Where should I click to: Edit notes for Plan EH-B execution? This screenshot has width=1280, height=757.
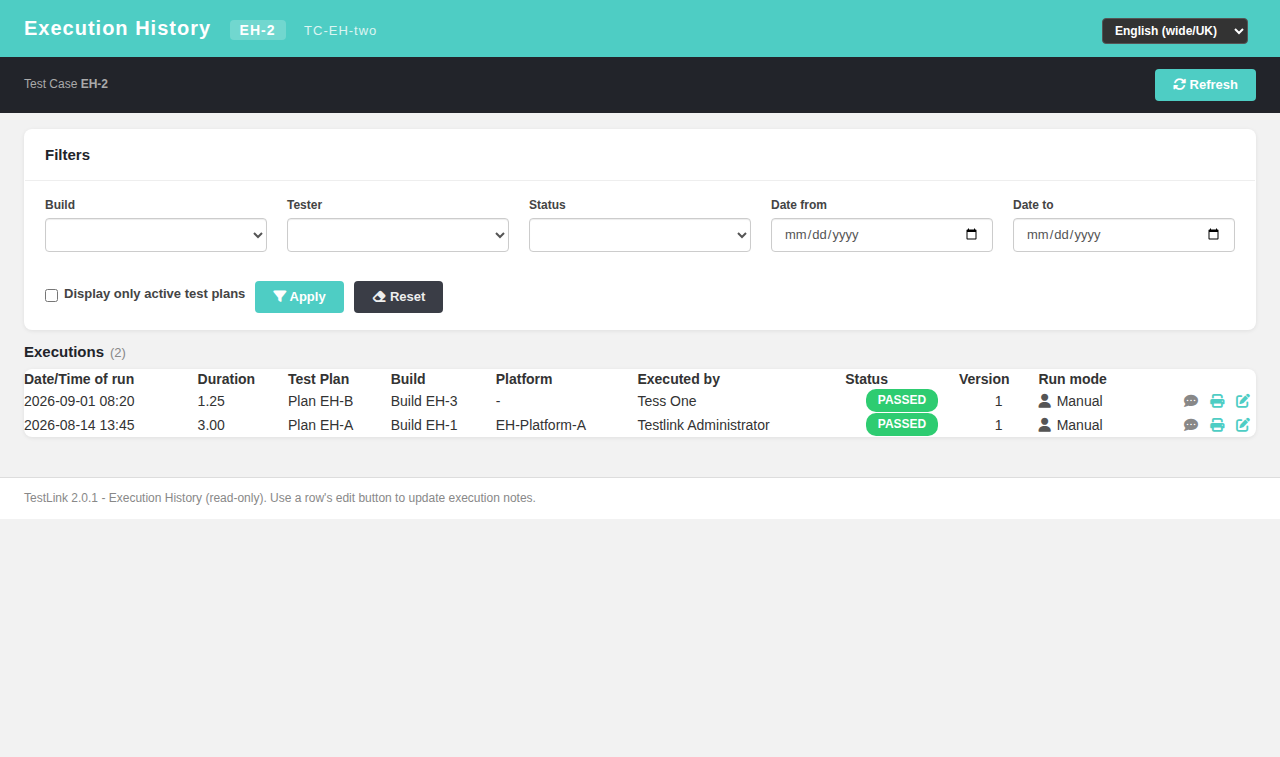point(1243,401)
